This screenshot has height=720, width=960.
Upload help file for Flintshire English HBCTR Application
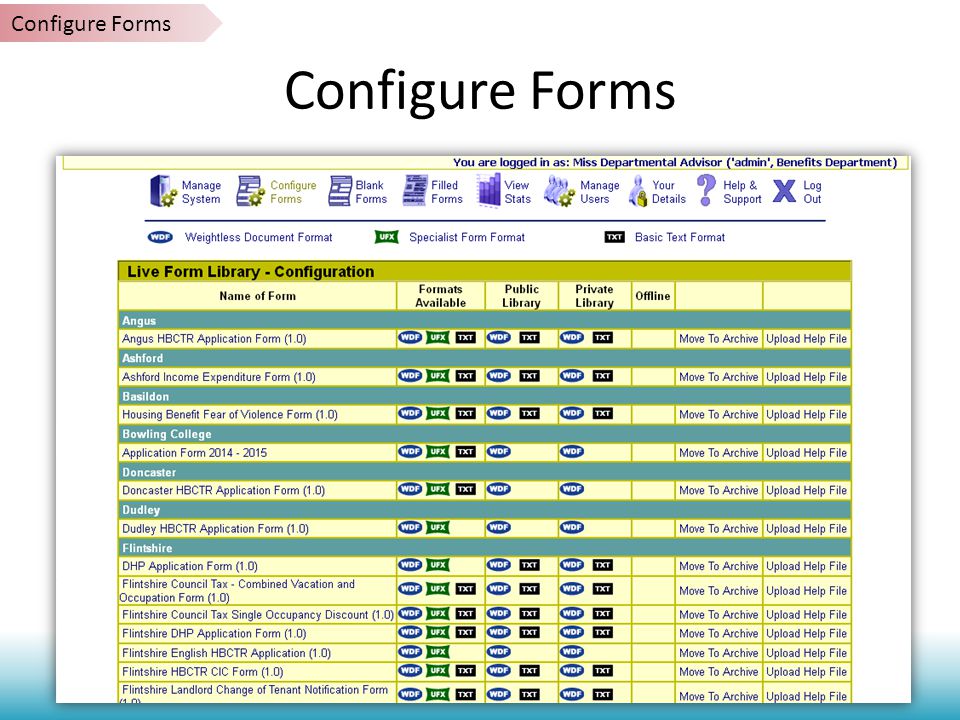pos(806,653)
